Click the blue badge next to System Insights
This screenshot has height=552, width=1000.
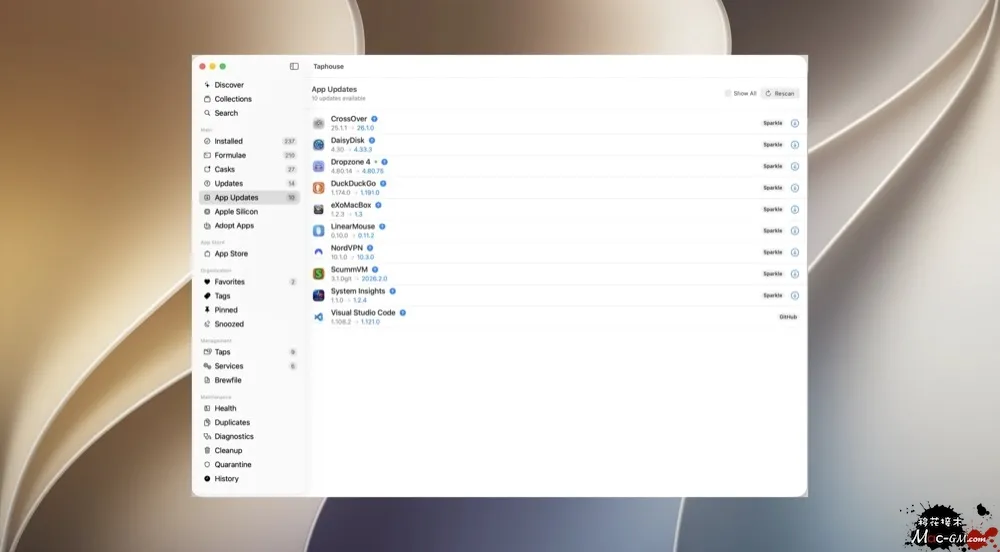[x=392, y=291]
